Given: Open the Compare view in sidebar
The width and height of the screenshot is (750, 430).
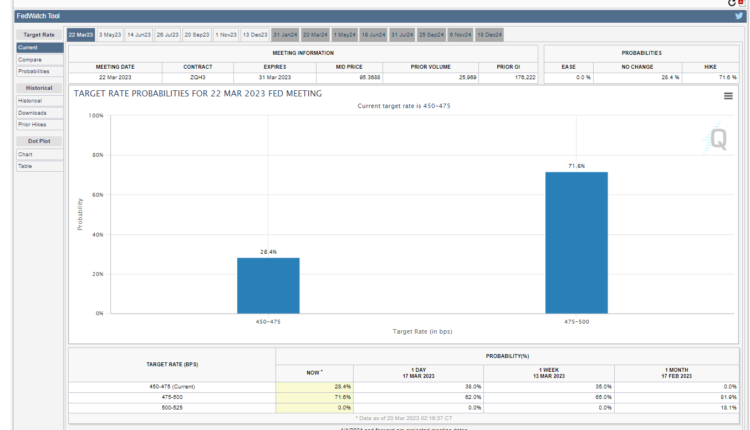Looking at the screenshot, I should [x=30, y=59].
